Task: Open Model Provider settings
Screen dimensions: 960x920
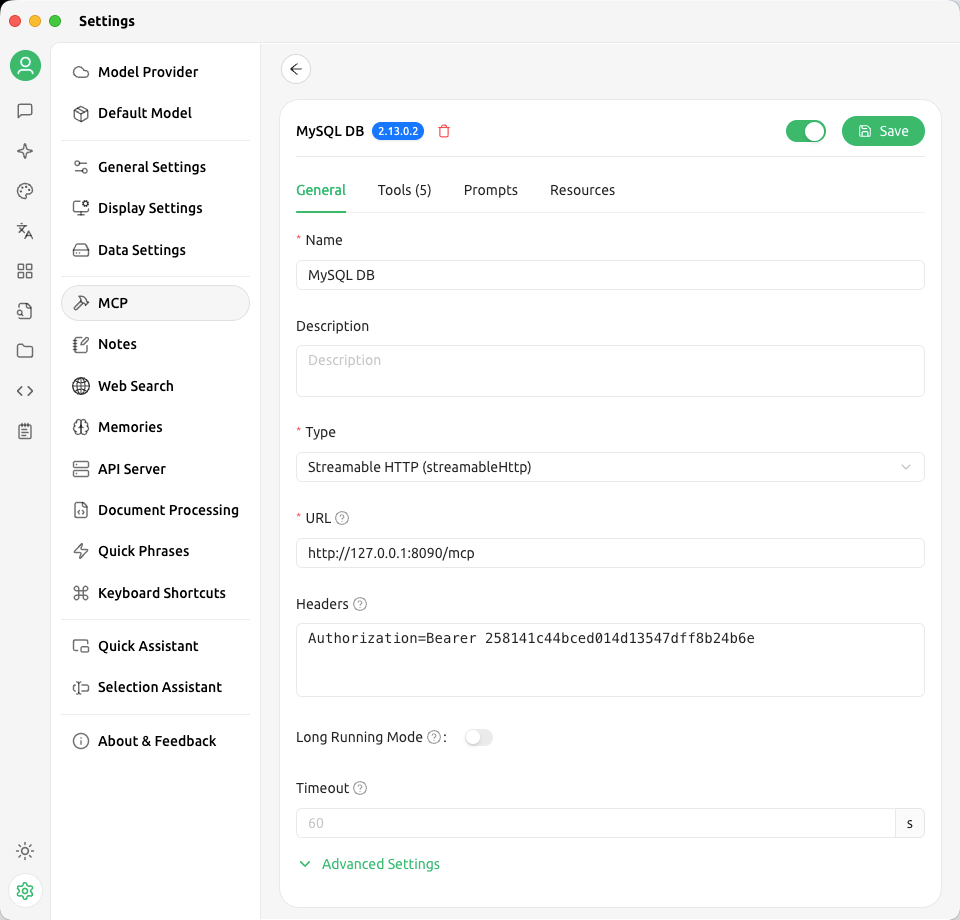Action: point(148,72)
